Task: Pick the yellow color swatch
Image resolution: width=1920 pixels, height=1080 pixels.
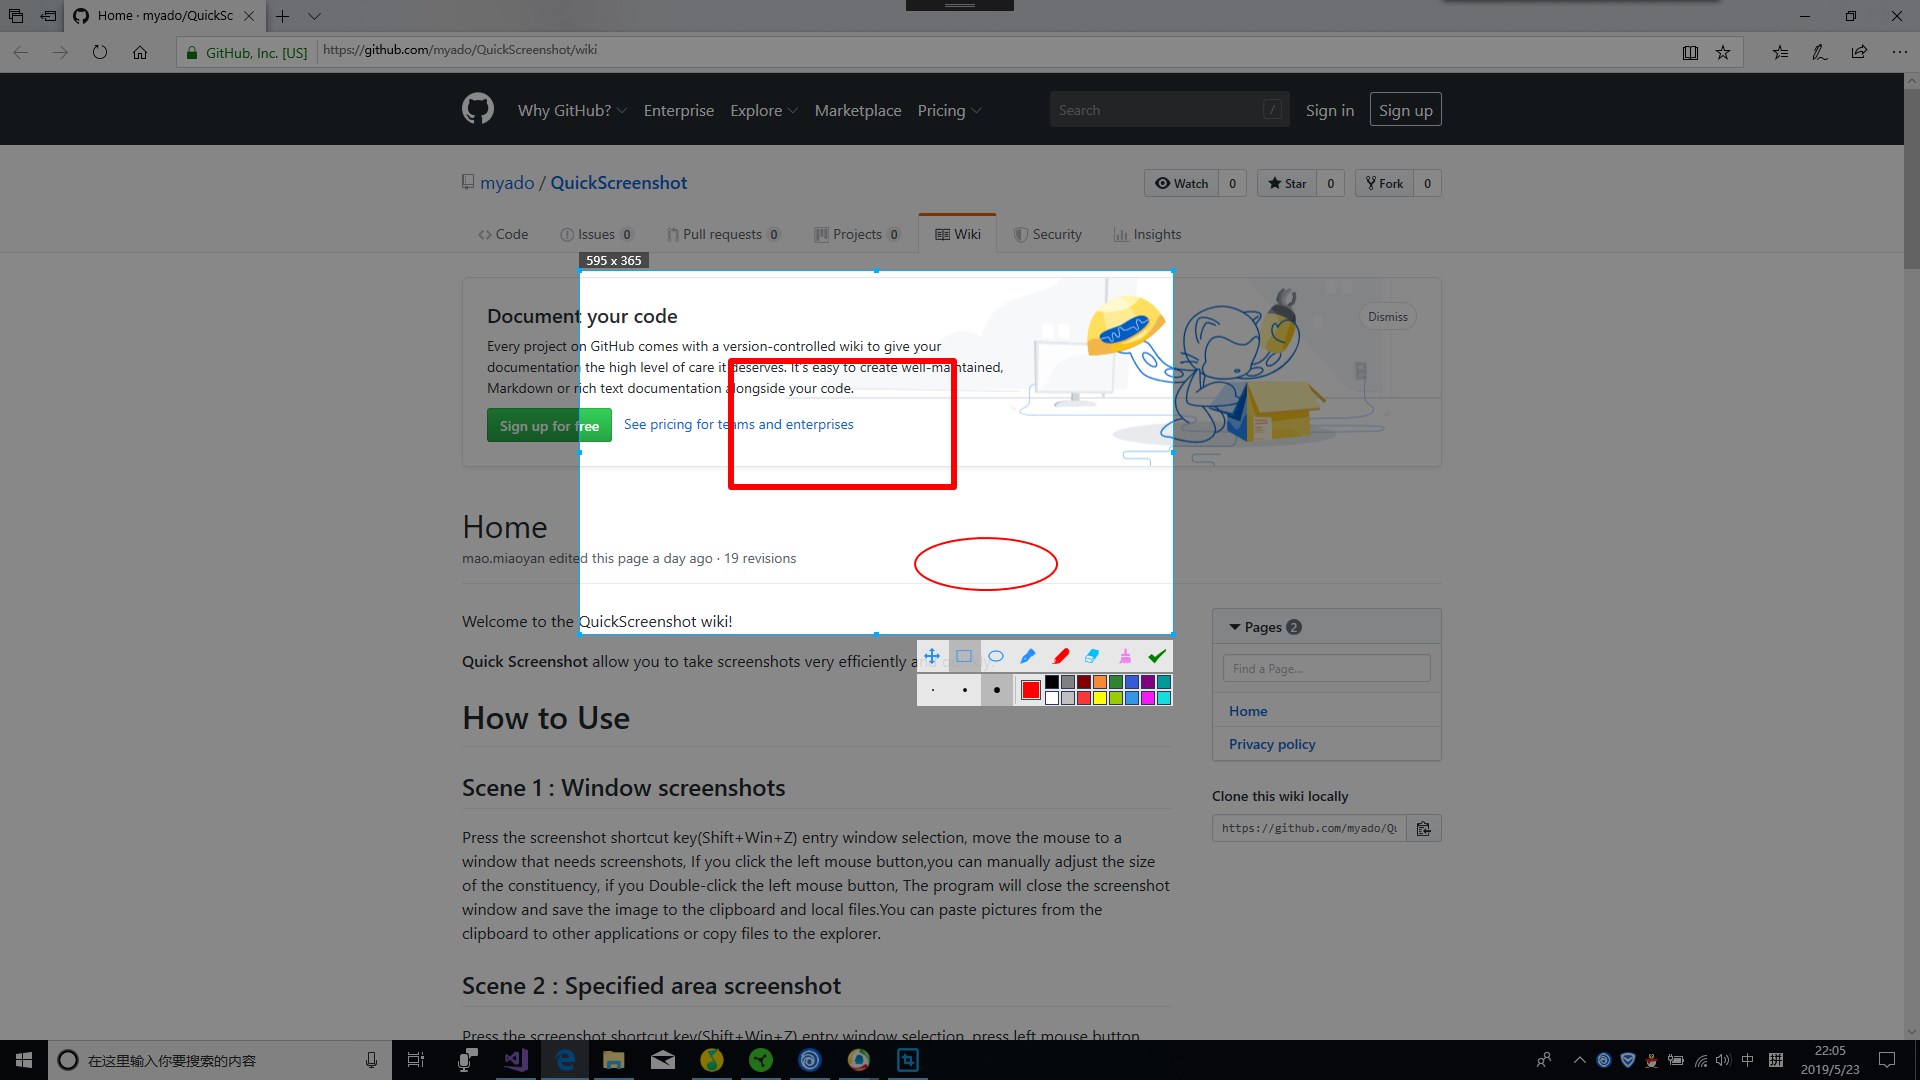Action: click(x=1100, y=698)
